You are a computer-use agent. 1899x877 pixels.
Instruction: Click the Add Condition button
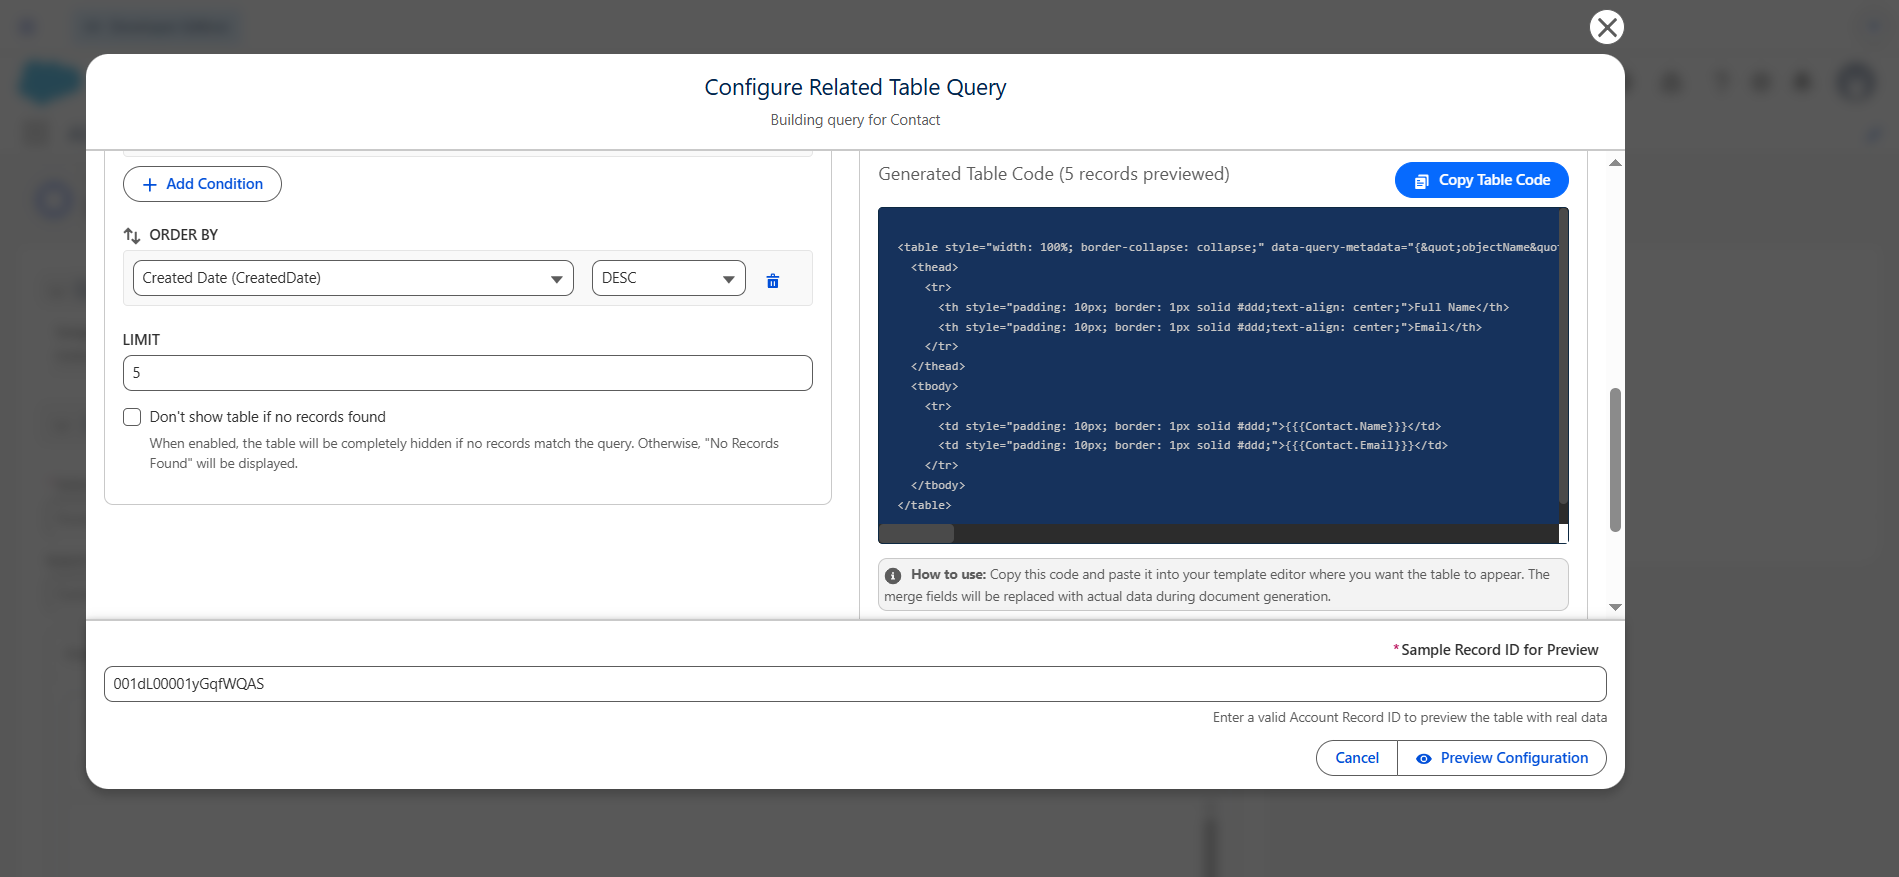(202, 184)
